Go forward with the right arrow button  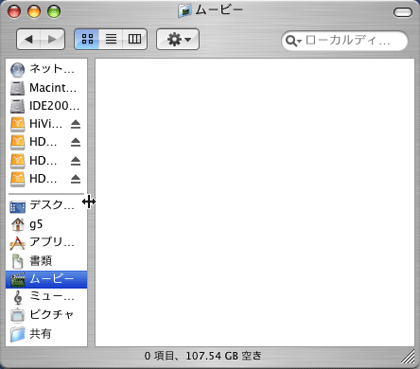click(52, 39)
